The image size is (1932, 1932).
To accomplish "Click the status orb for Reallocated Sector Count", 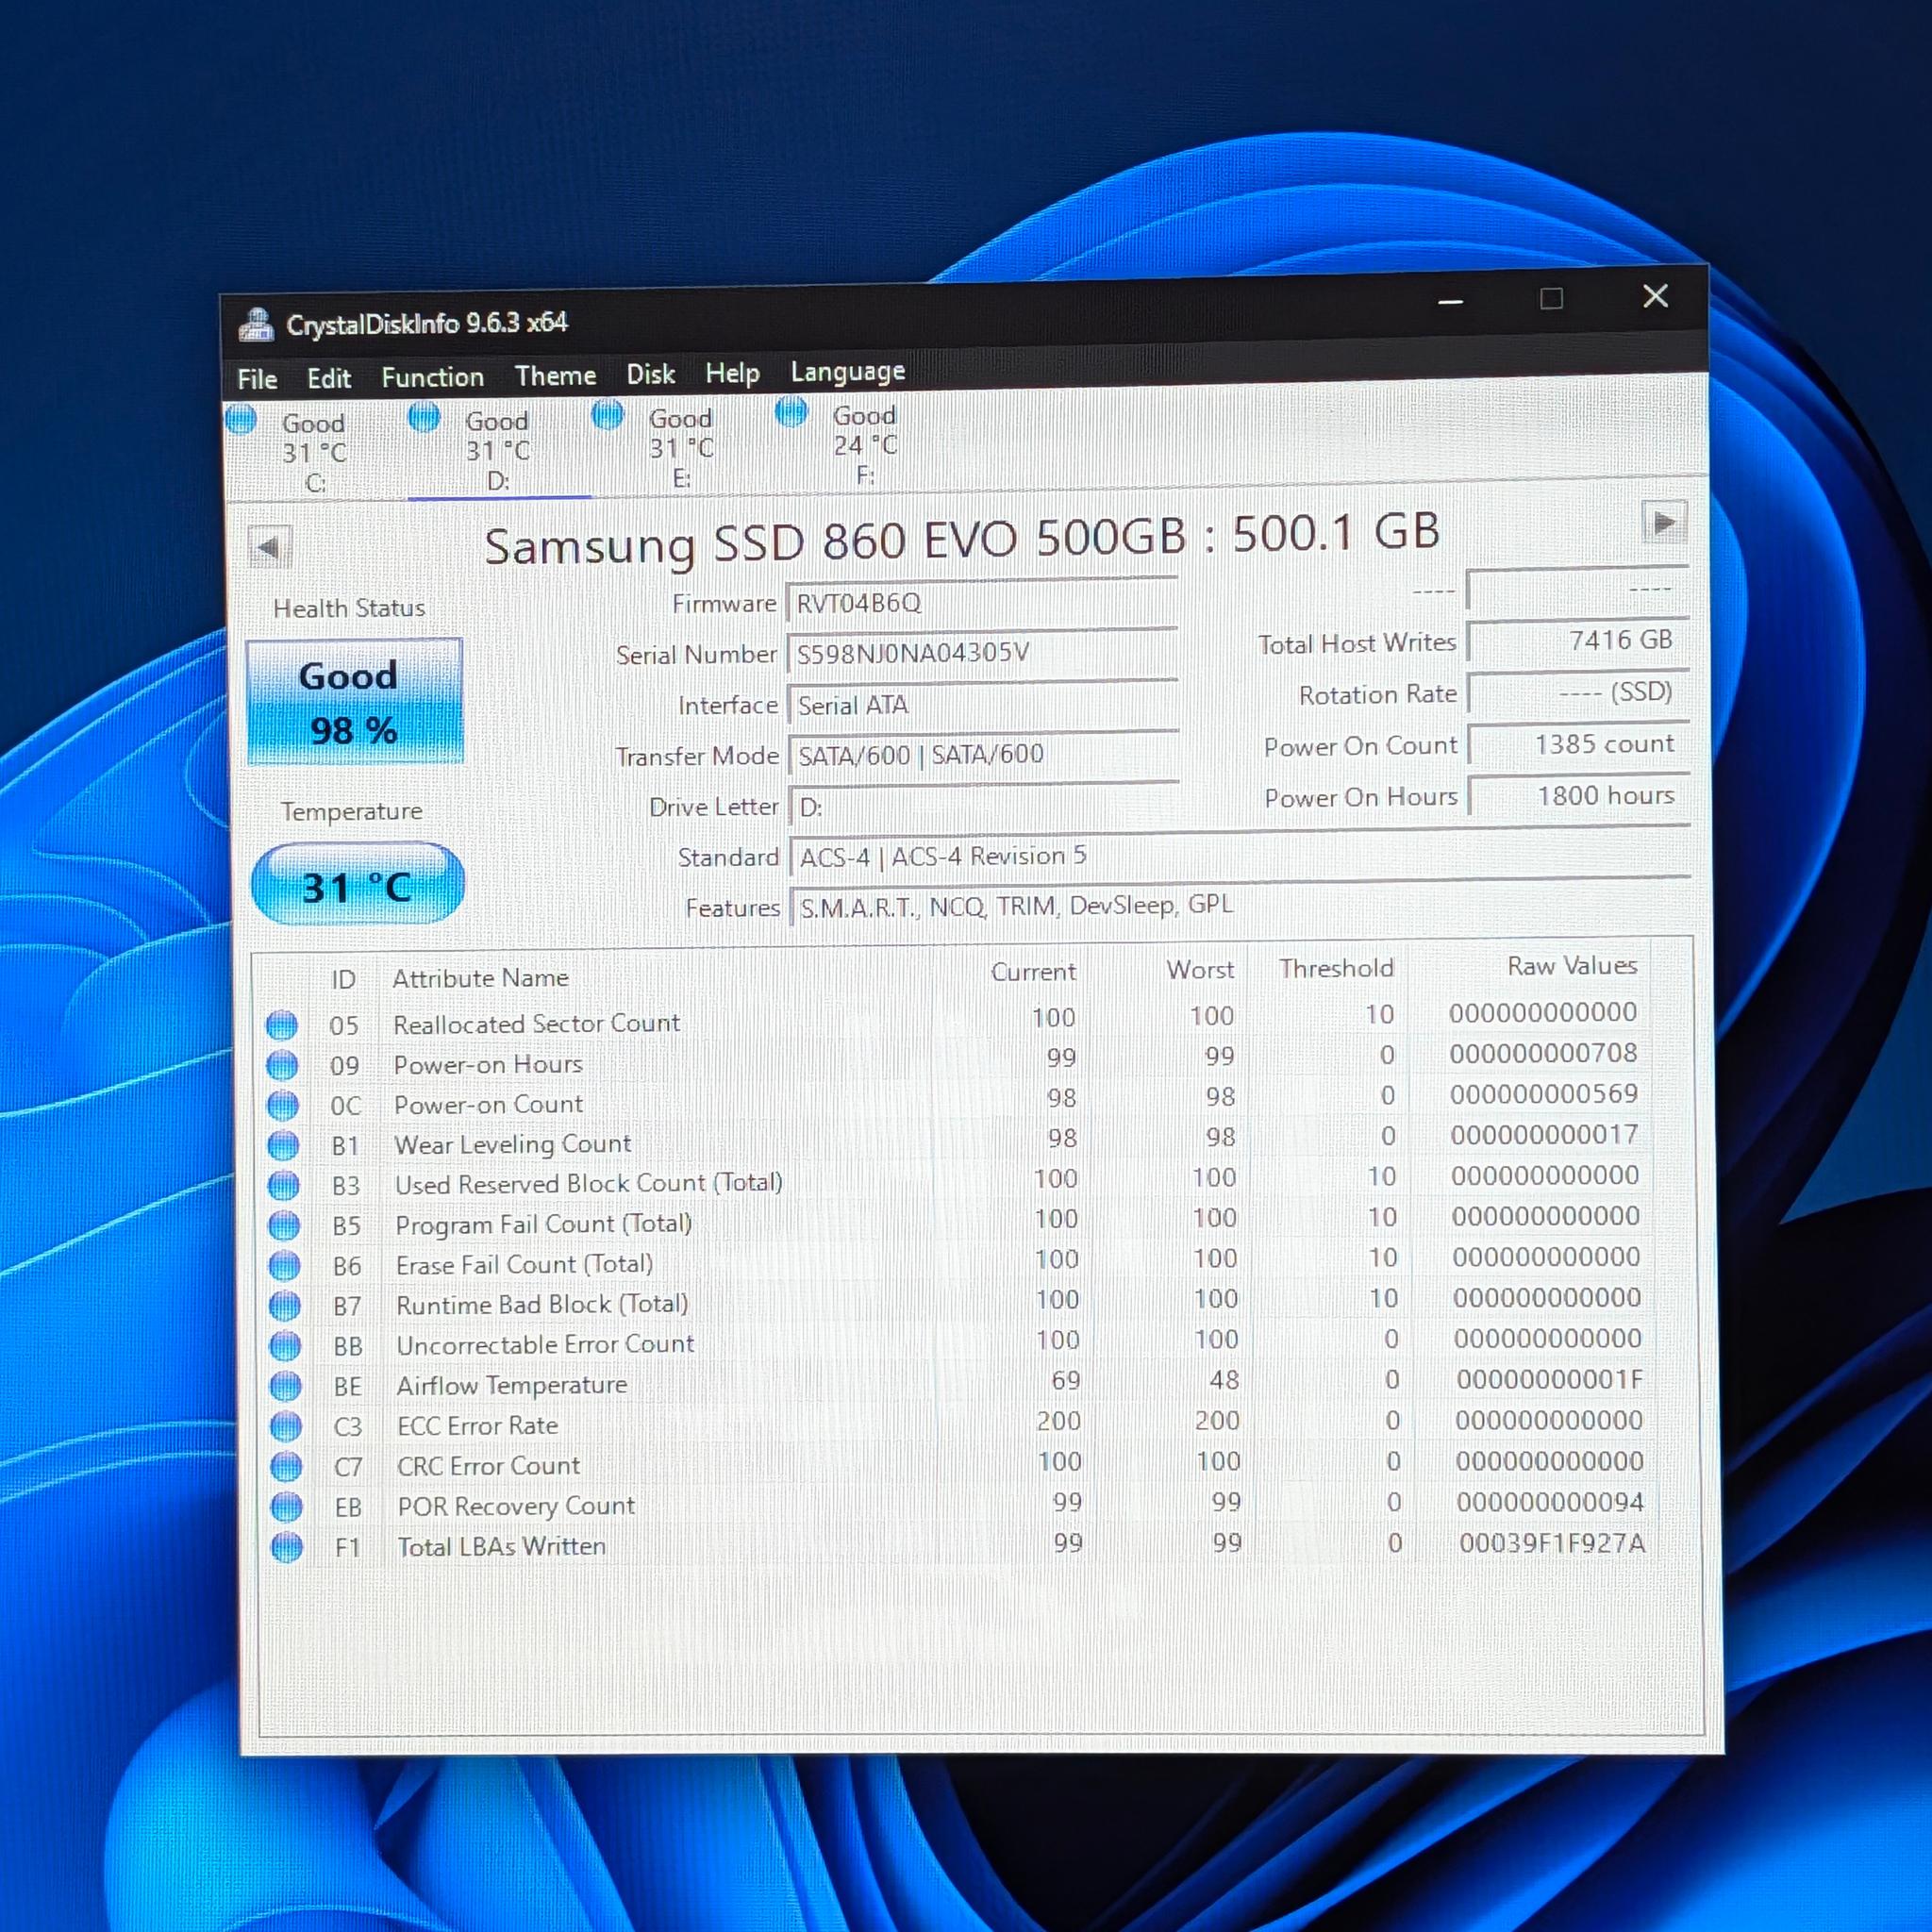I will click(282, 1025).
